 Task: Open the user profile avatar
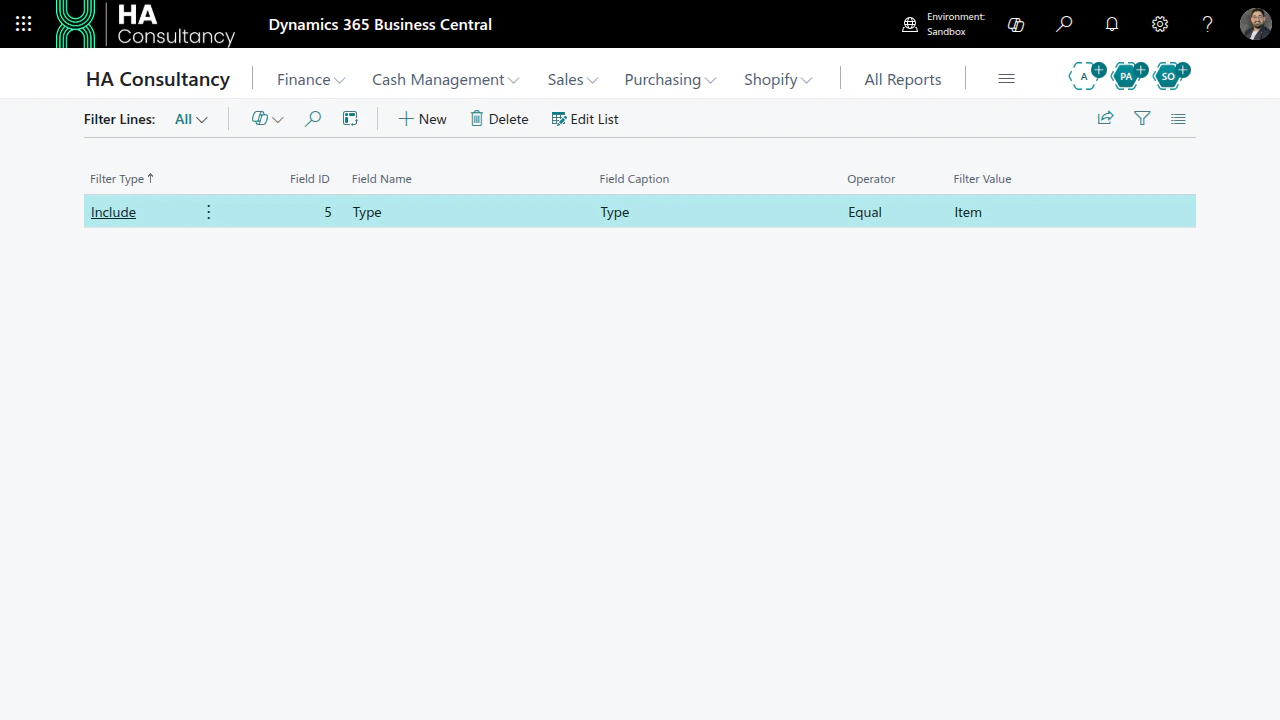click(x=1255, y=24)
